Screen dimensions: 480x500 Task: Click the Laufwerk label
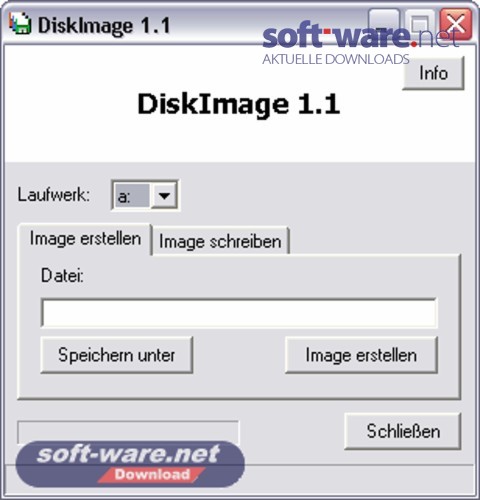pyautogui.click(x=54, y=195)
